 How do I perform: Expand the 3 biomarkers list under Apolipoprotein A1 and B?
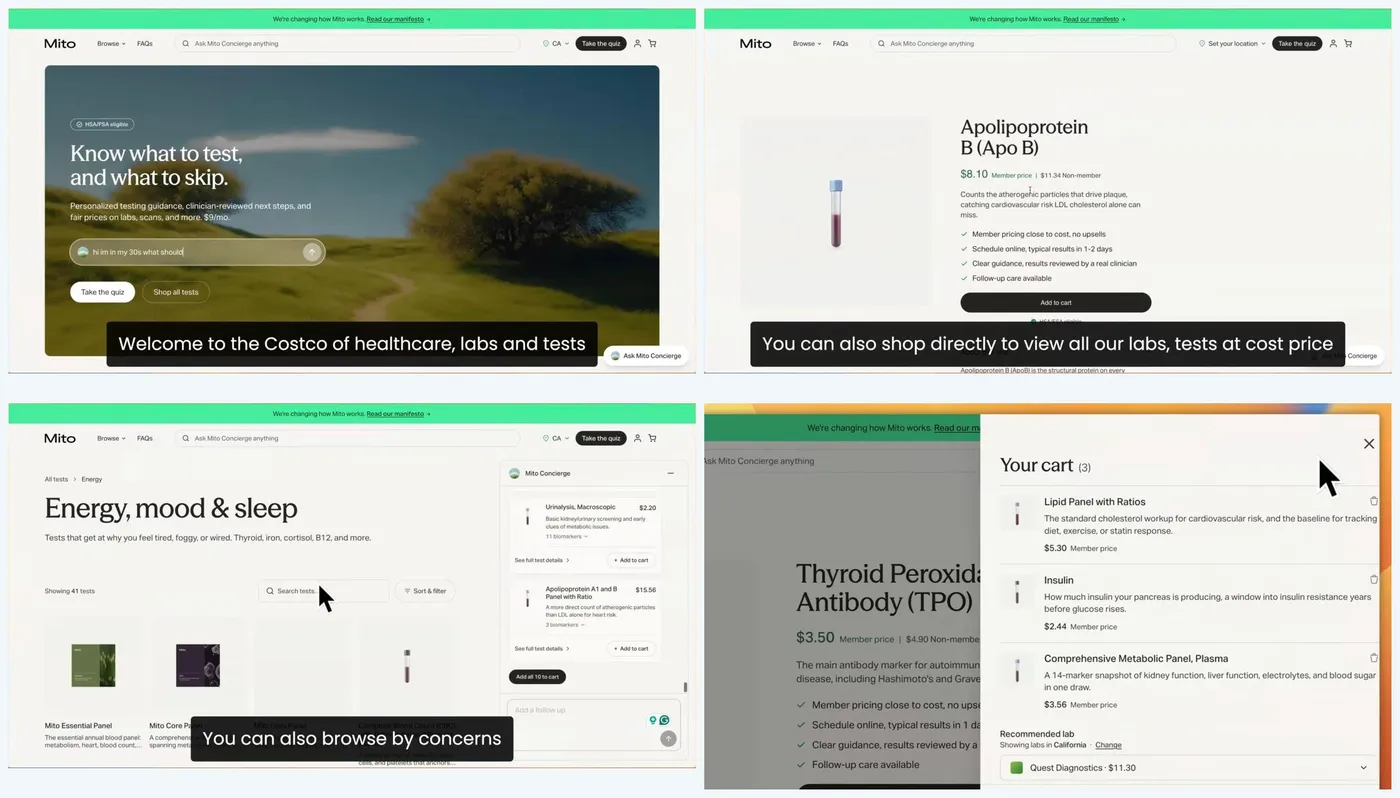565,624
